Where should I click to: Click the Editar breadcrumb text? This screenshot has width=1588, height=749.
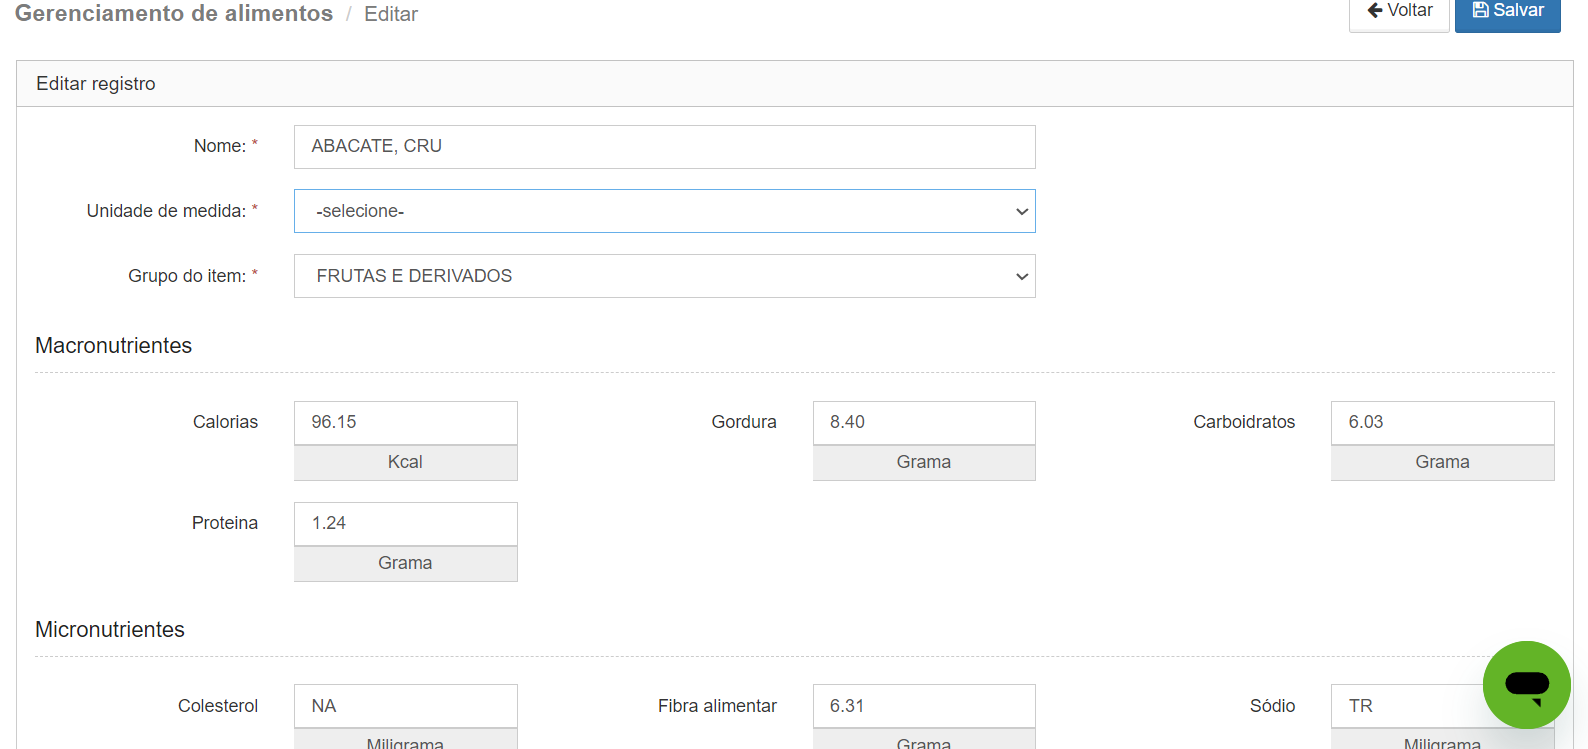click(391, 14)
